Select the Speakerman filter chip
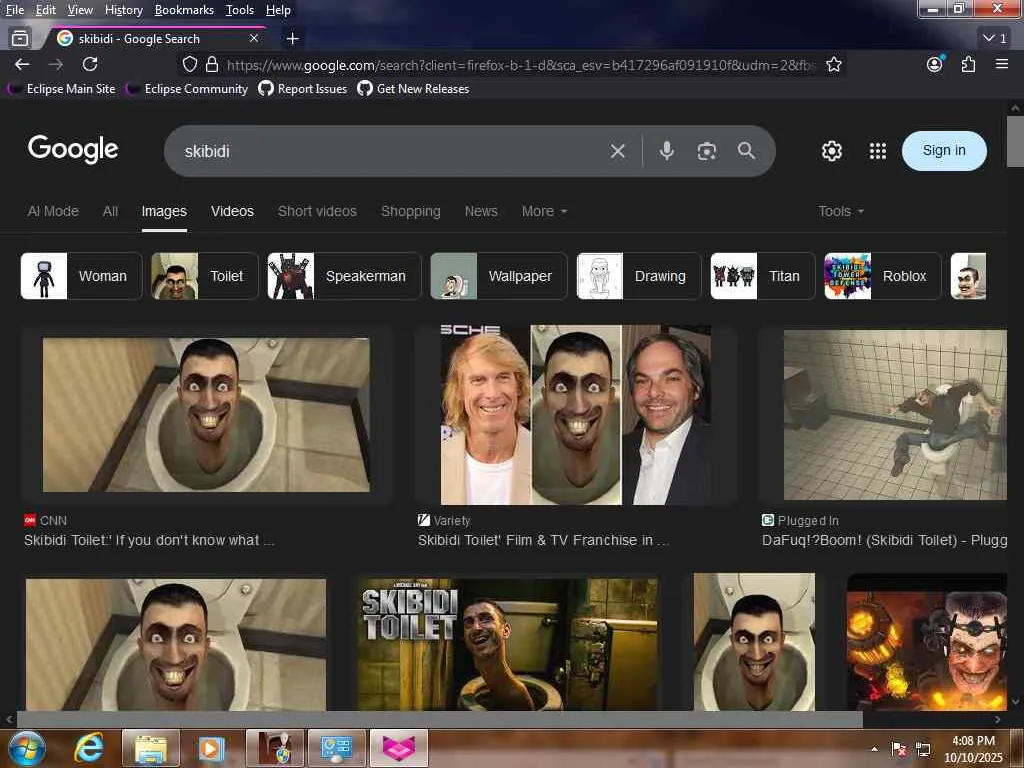Viewport: 1024px width, 768px height. point(345,276)
